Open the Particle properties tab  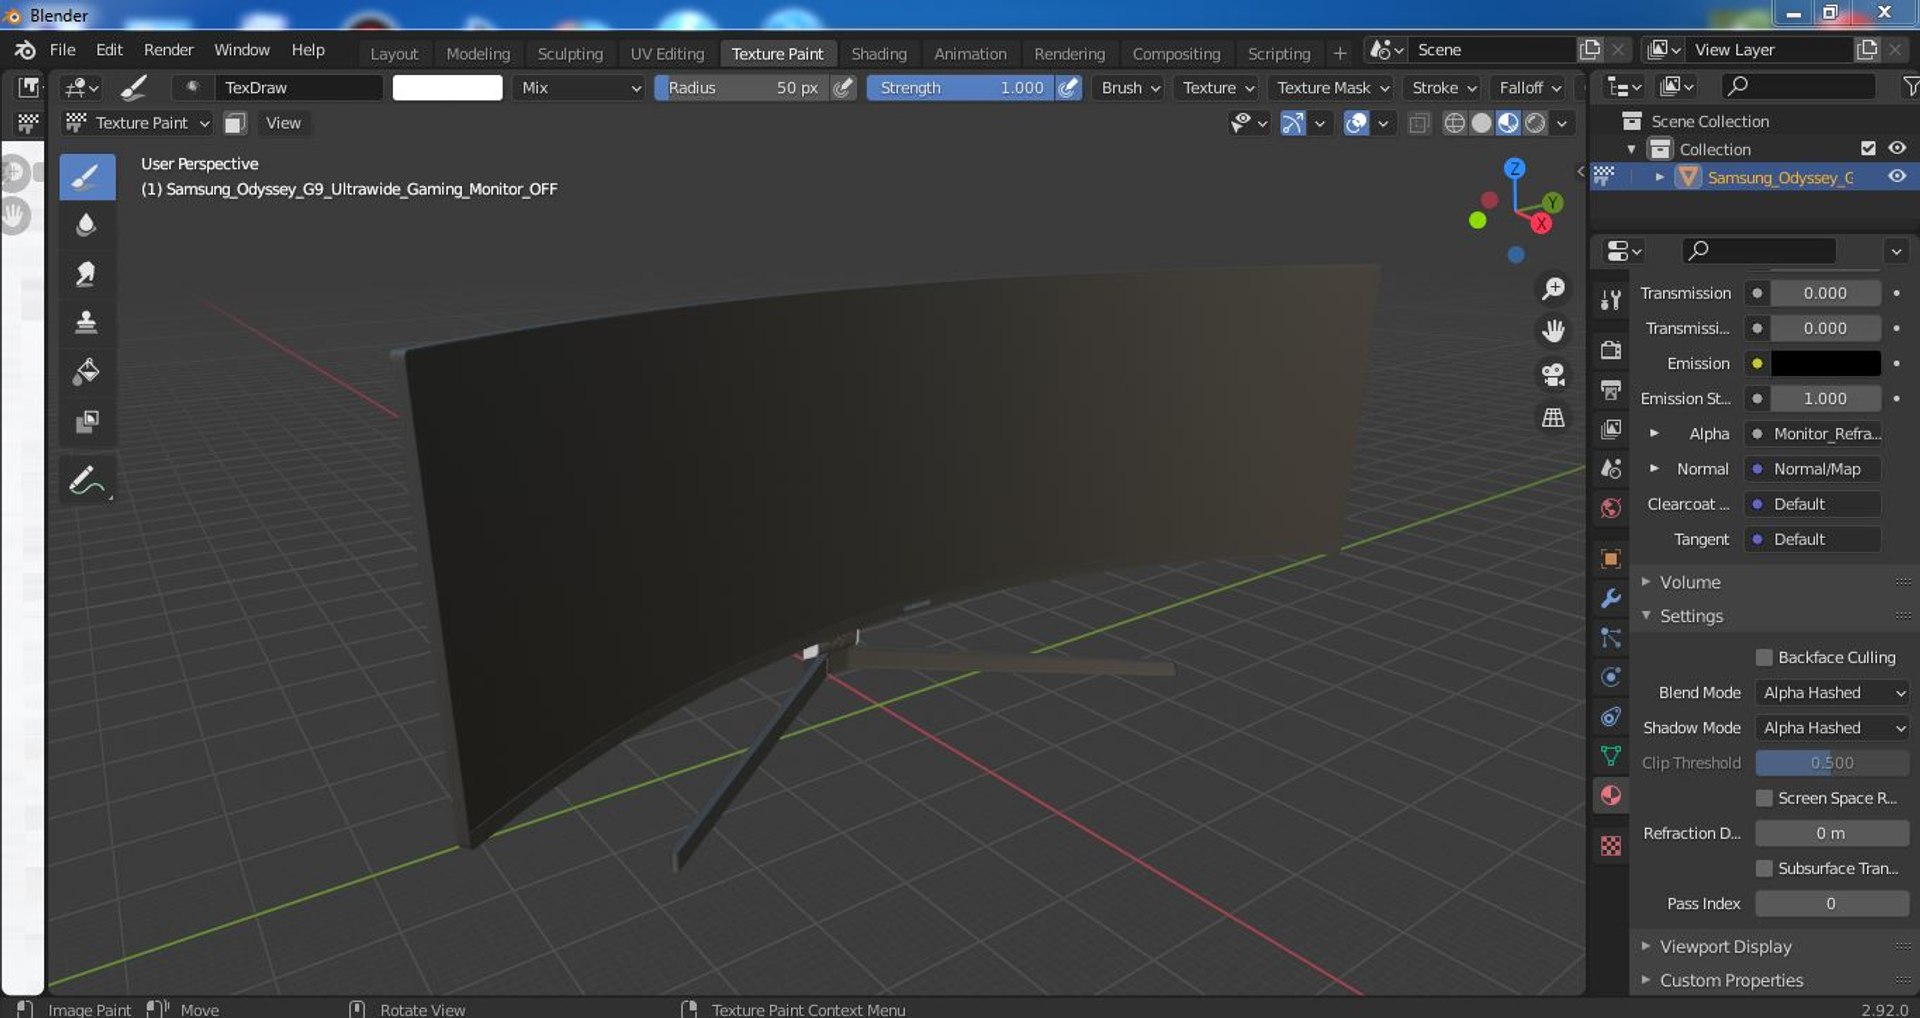(x=1610, y=637)
